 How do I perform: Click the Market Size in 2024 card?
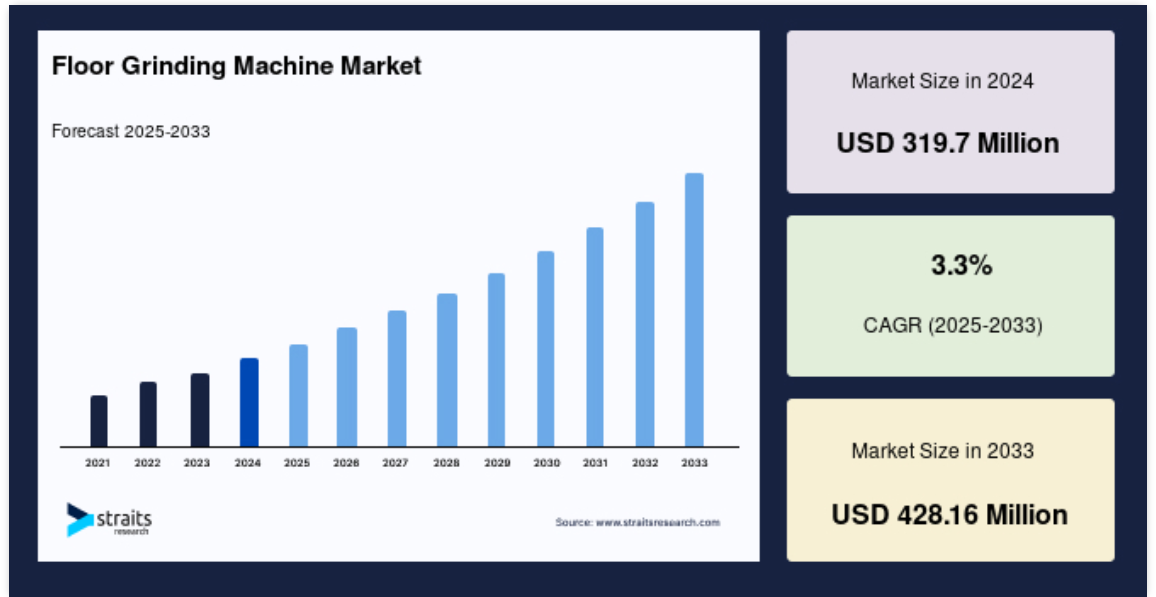[950, 112]
